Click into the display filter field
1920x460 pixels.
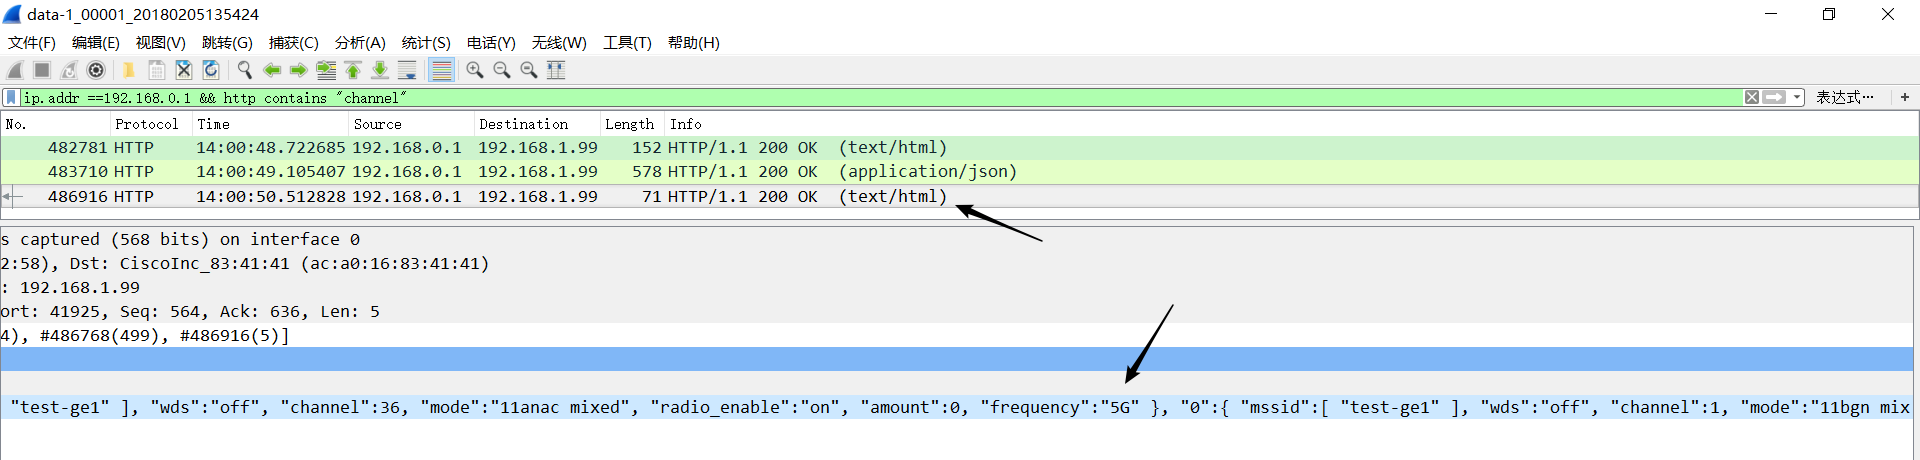click(880, 98)
